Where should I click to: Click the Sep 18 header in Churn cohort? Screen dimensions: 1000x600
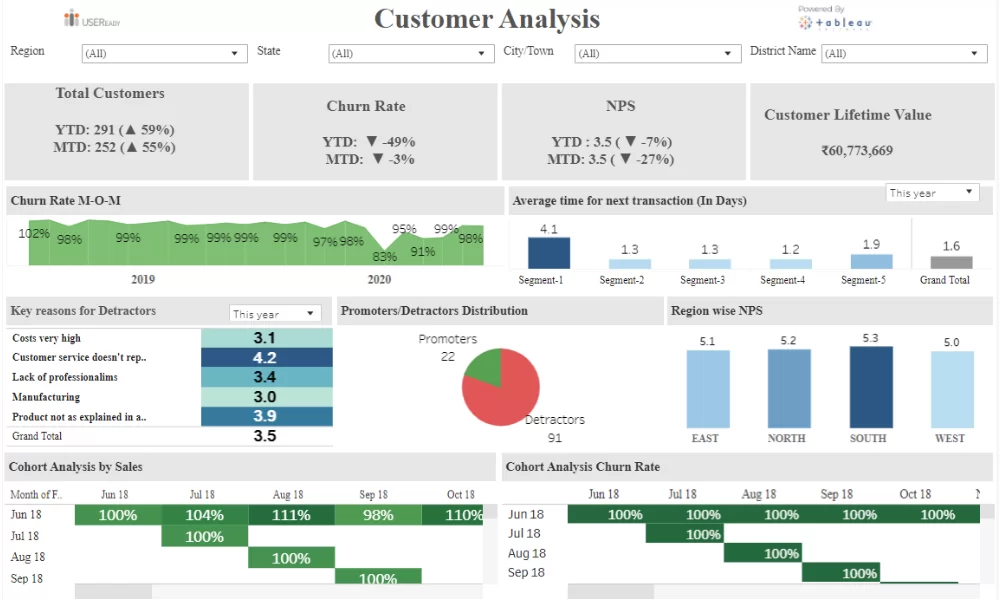pos(837,494)
